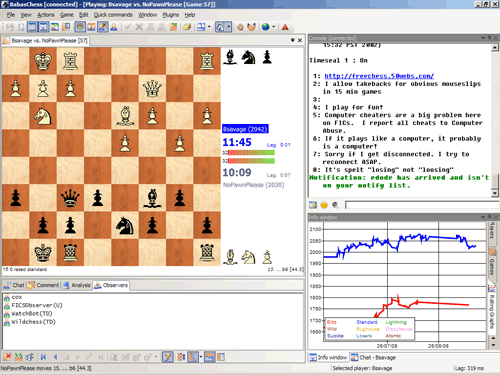Open the Quick commands menu
The width and height of the screenshot is (500, 375).
coord(113,15)
